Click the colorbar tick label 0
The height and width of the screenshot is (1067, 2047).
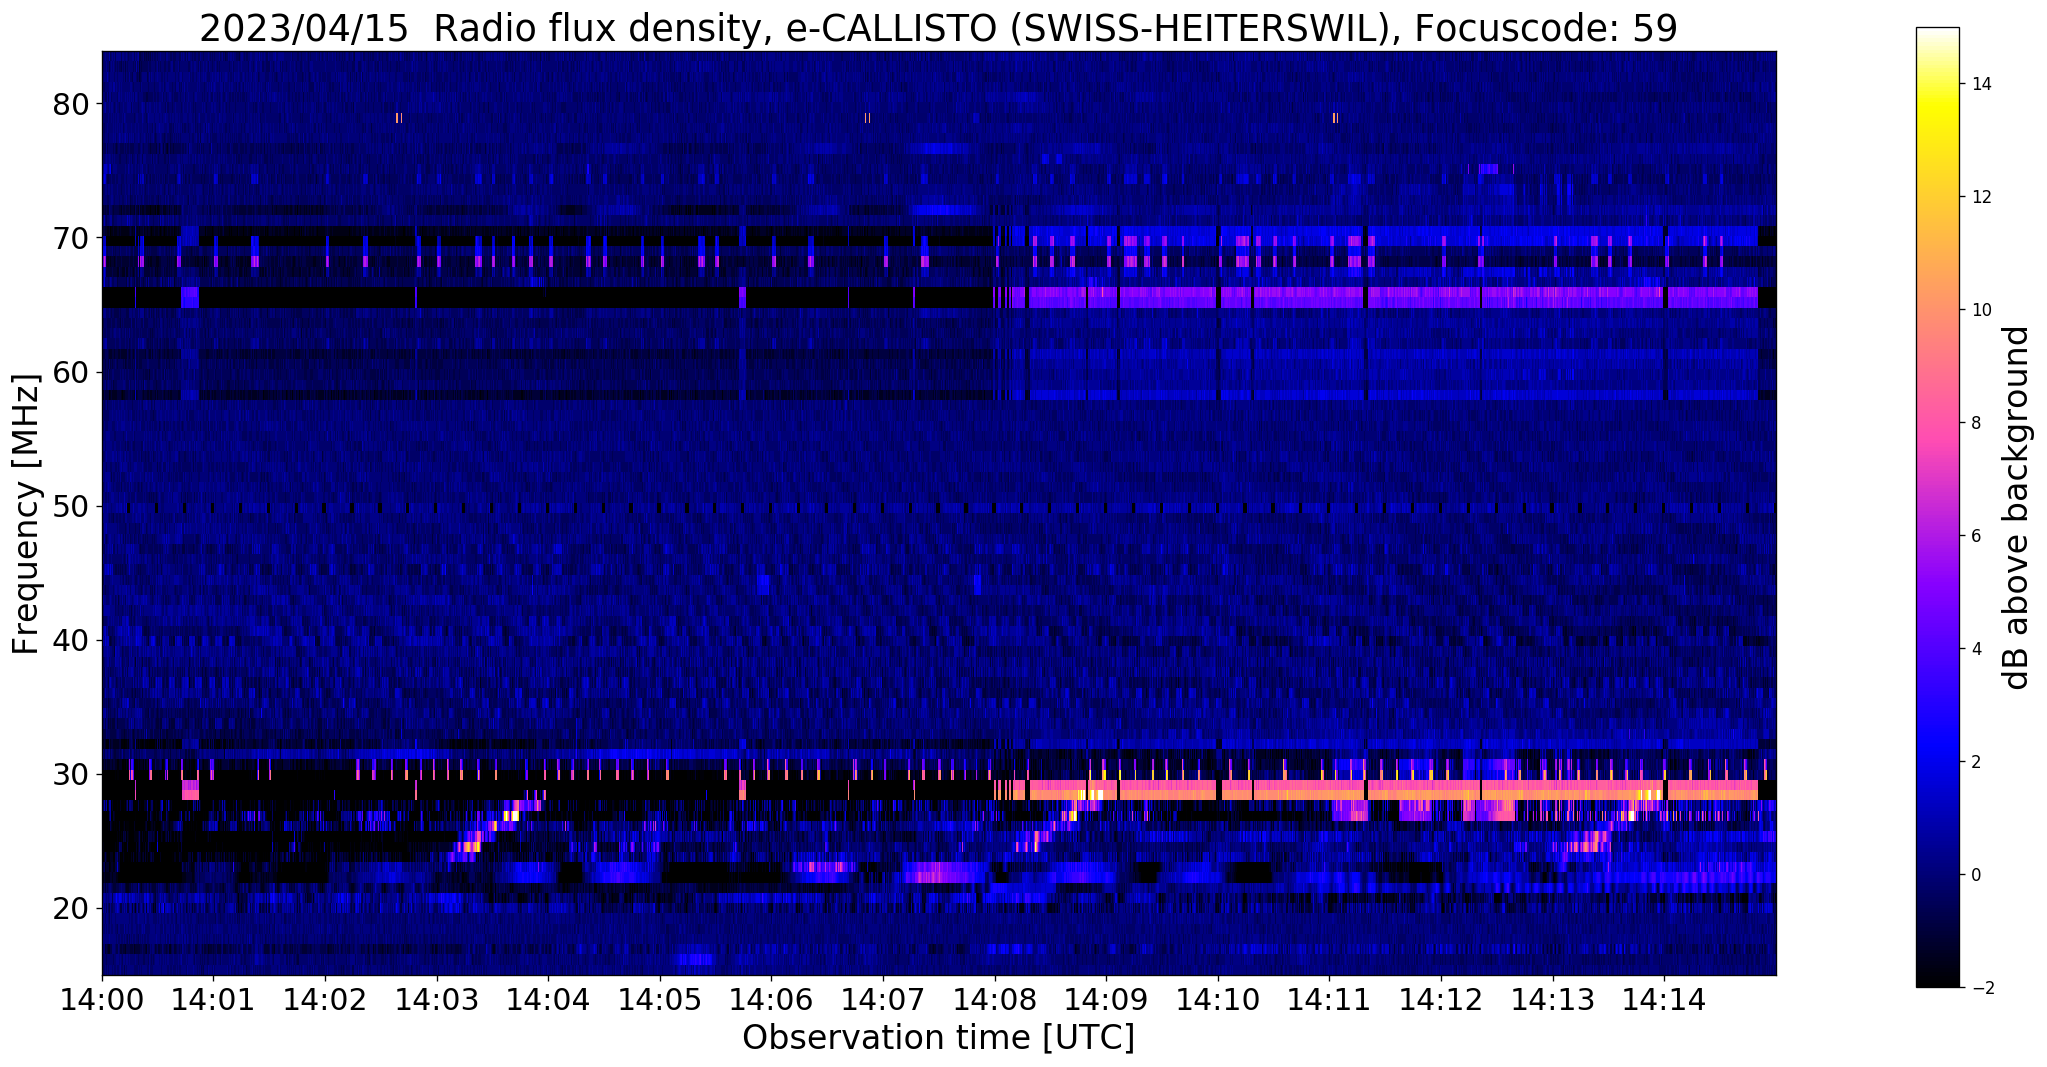pyautogui.click(x=1976, y=875)
